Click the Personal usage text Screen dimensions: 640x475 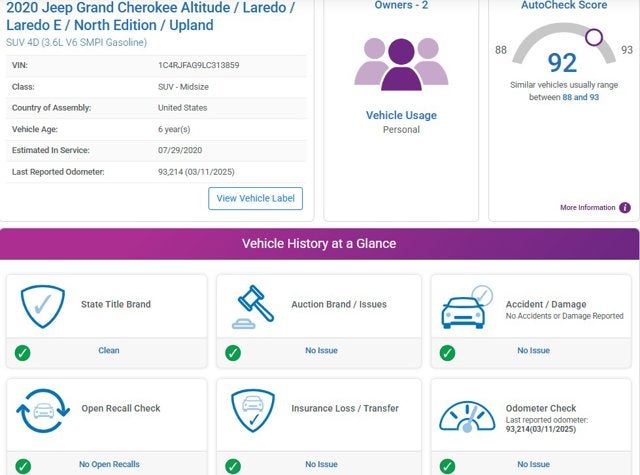[401, 130]
